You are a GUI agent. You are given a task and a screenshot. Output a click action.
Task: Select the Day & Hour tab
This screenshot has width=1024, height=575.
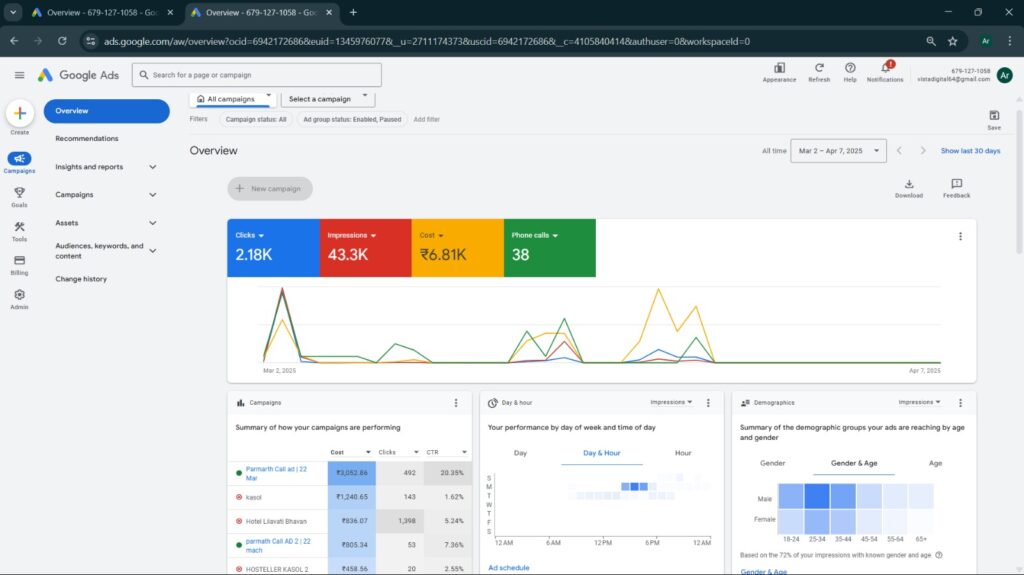601,453
